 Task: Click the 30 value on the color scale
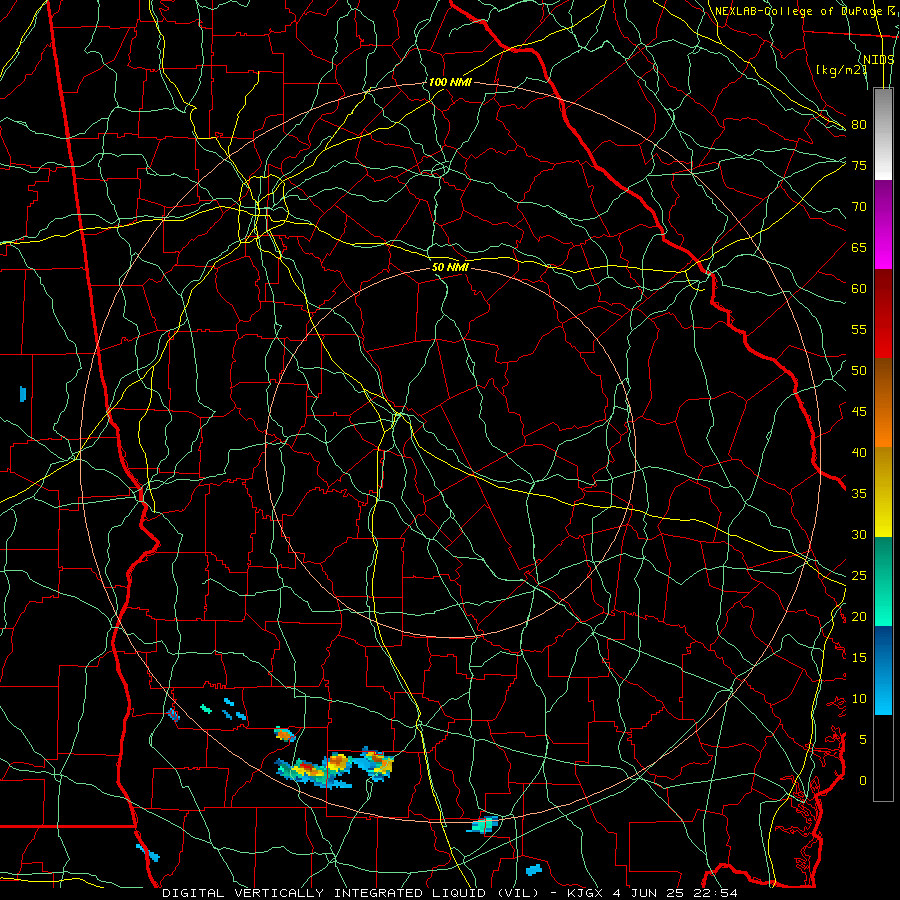(859, 534)
